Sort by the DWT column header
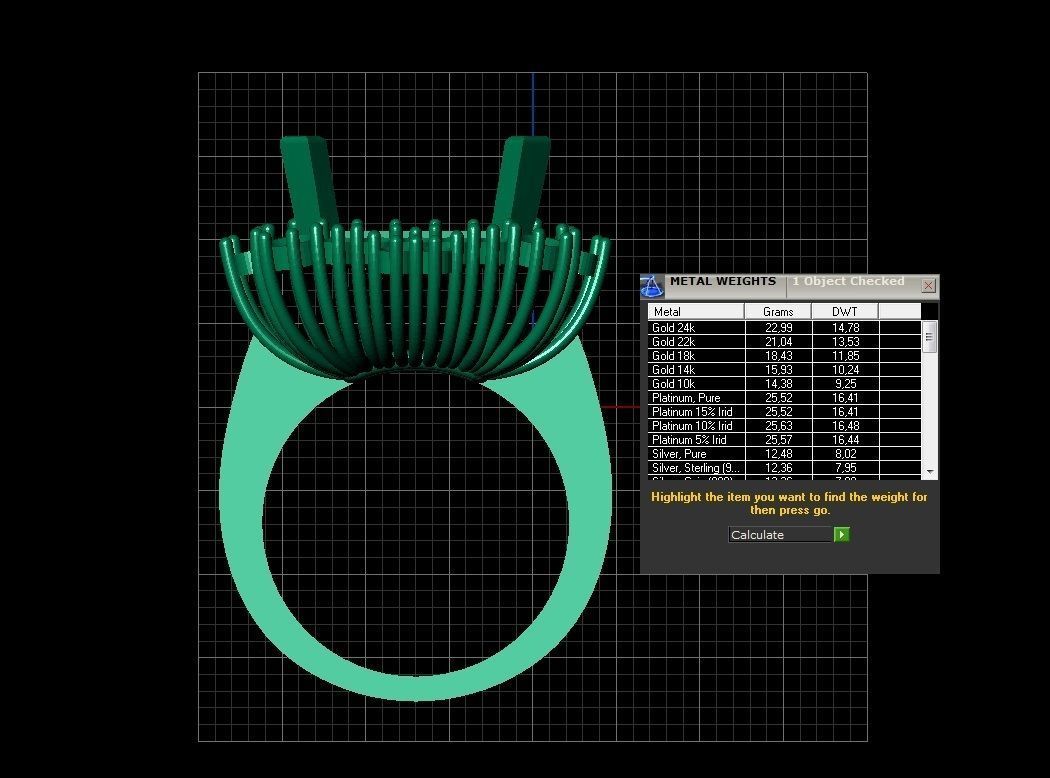The height and width of the screenshot is (778, 1050). pyautogui.click(x=844, y=311)
